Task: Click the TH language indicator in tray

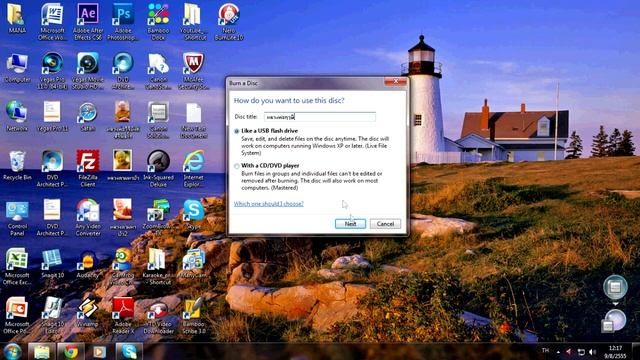Action: (x=545, y=351)
